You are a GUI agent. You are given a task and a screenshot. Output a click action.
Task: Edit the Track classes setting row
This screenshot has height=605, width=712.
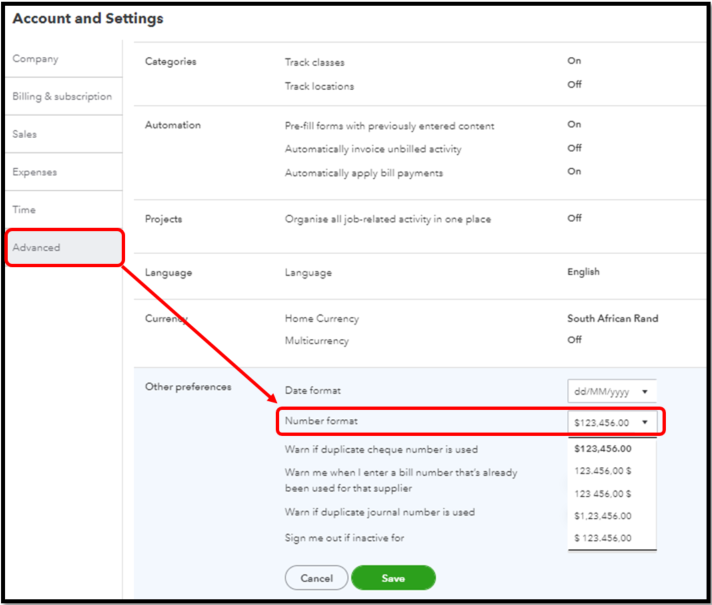[x=420, y=62]
